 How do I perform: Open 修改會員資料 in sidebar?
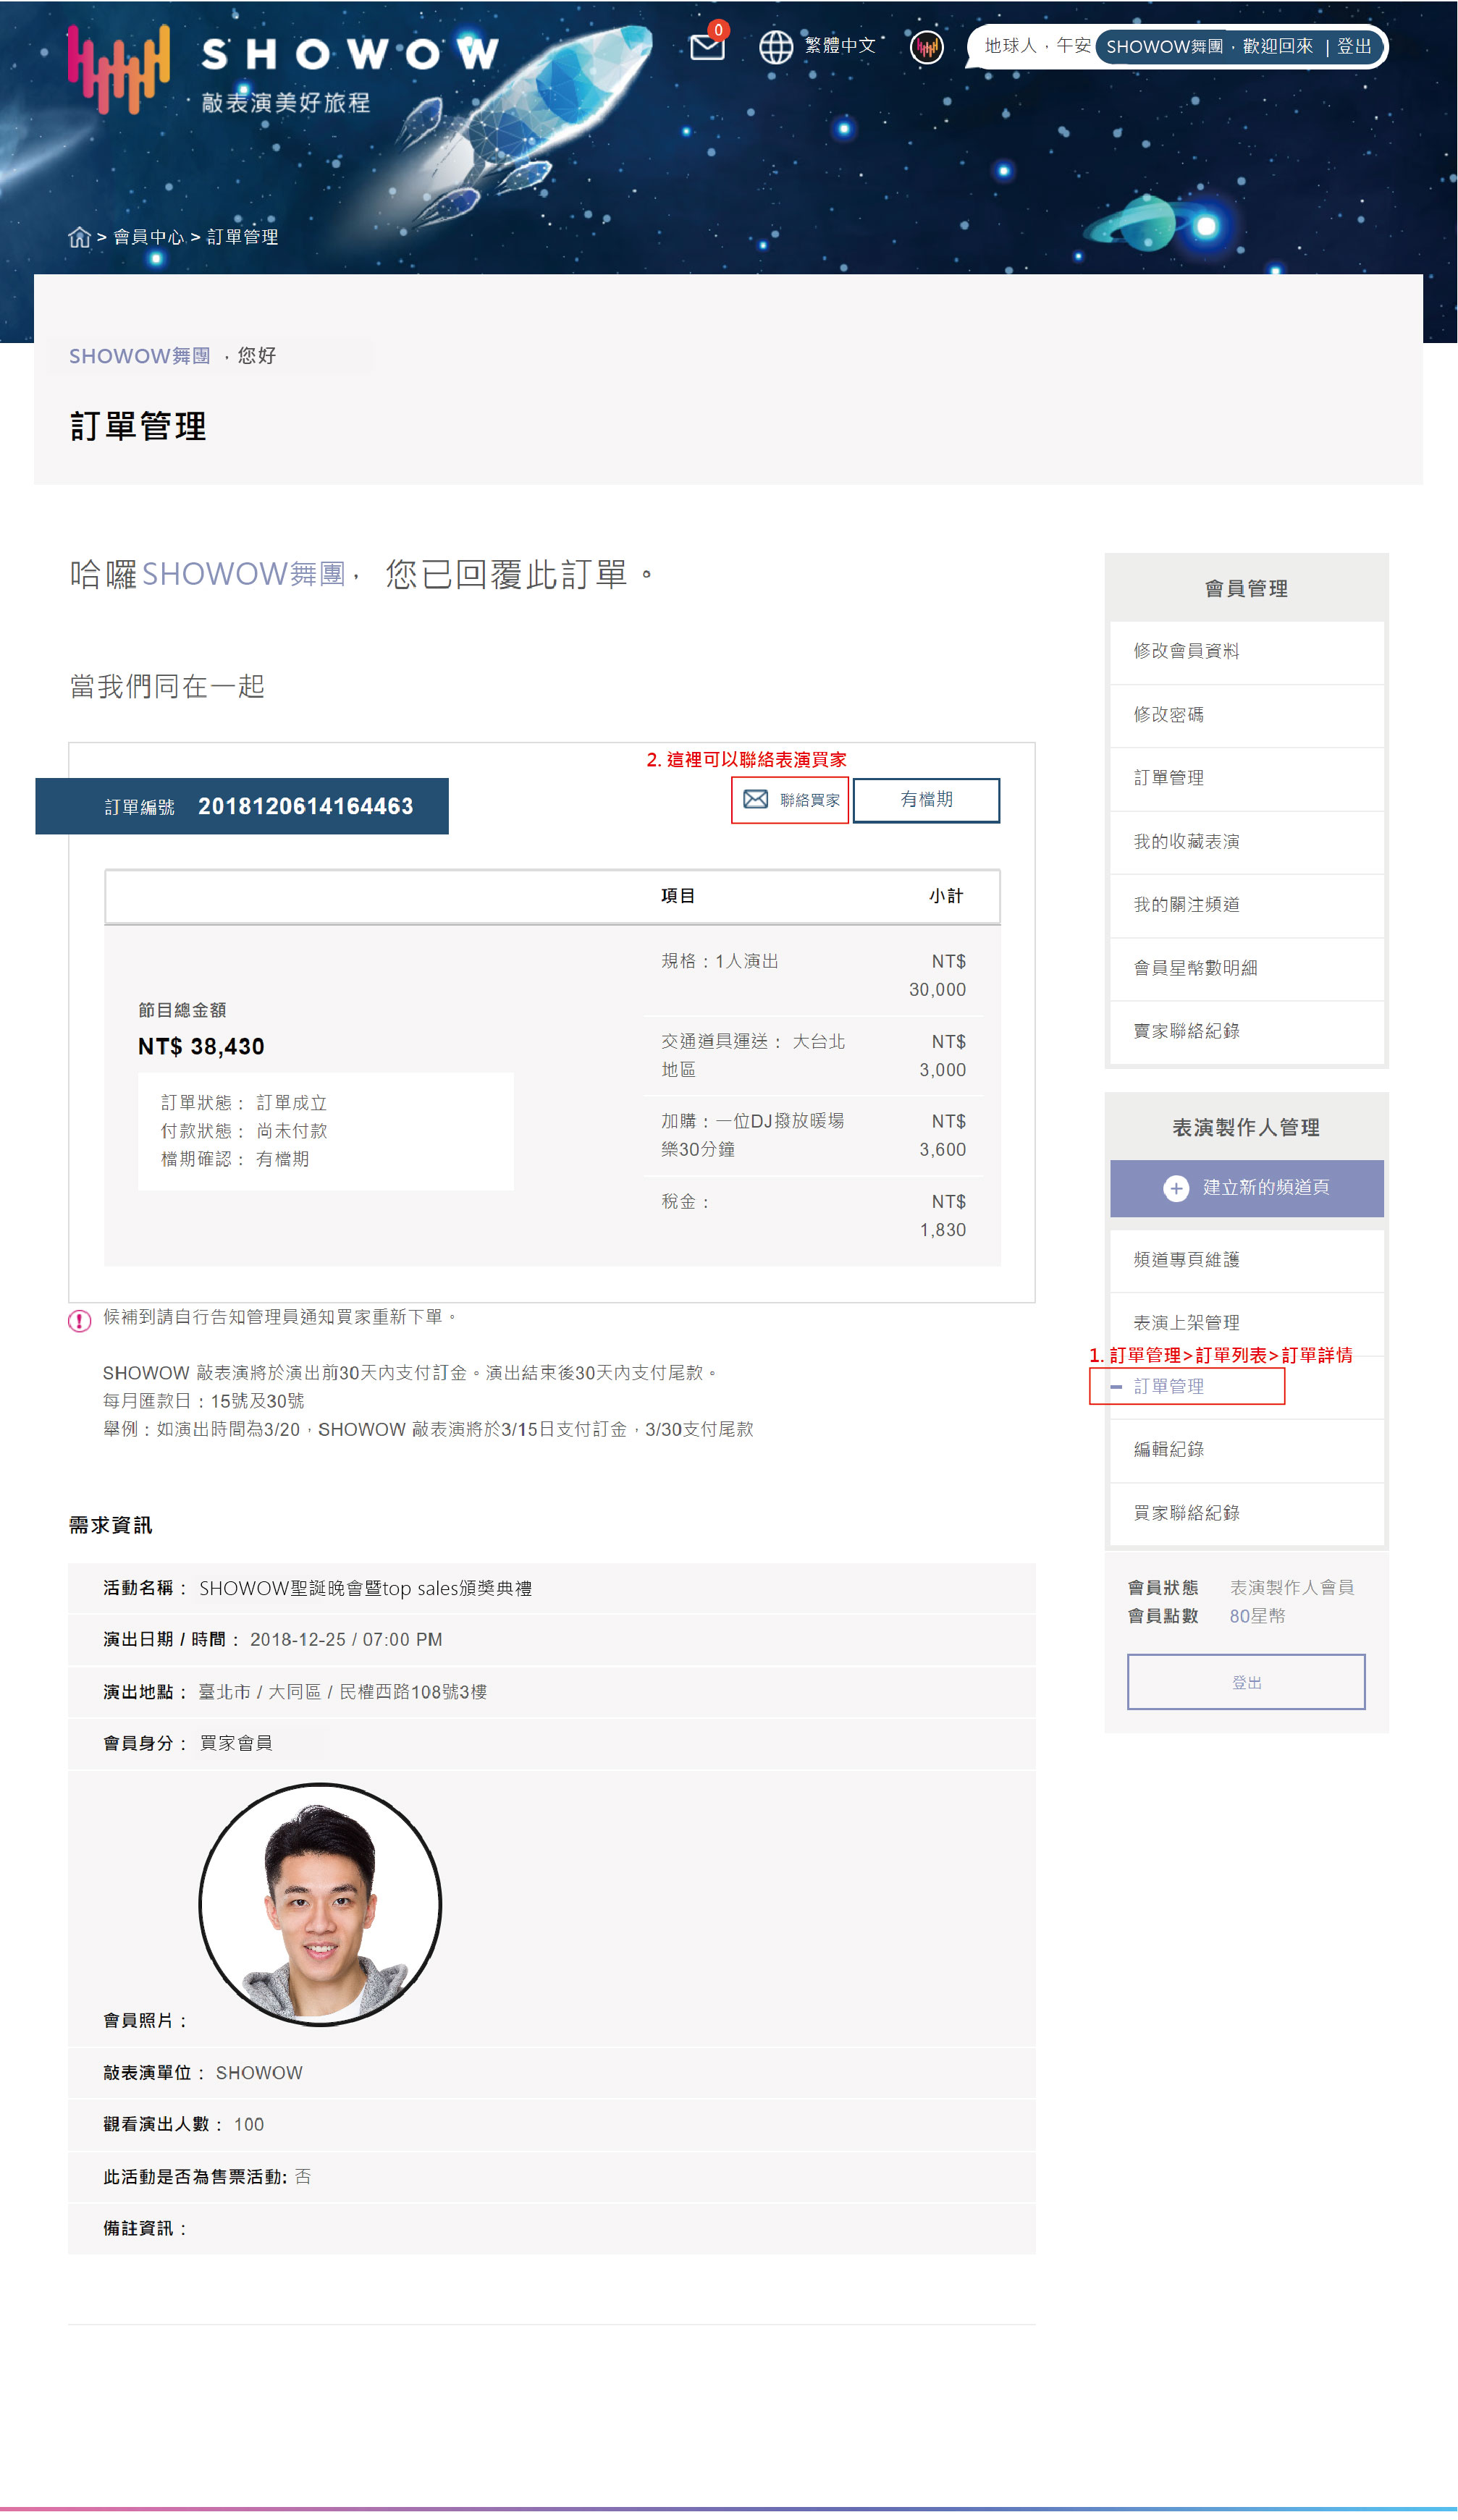click(1246, 652)
